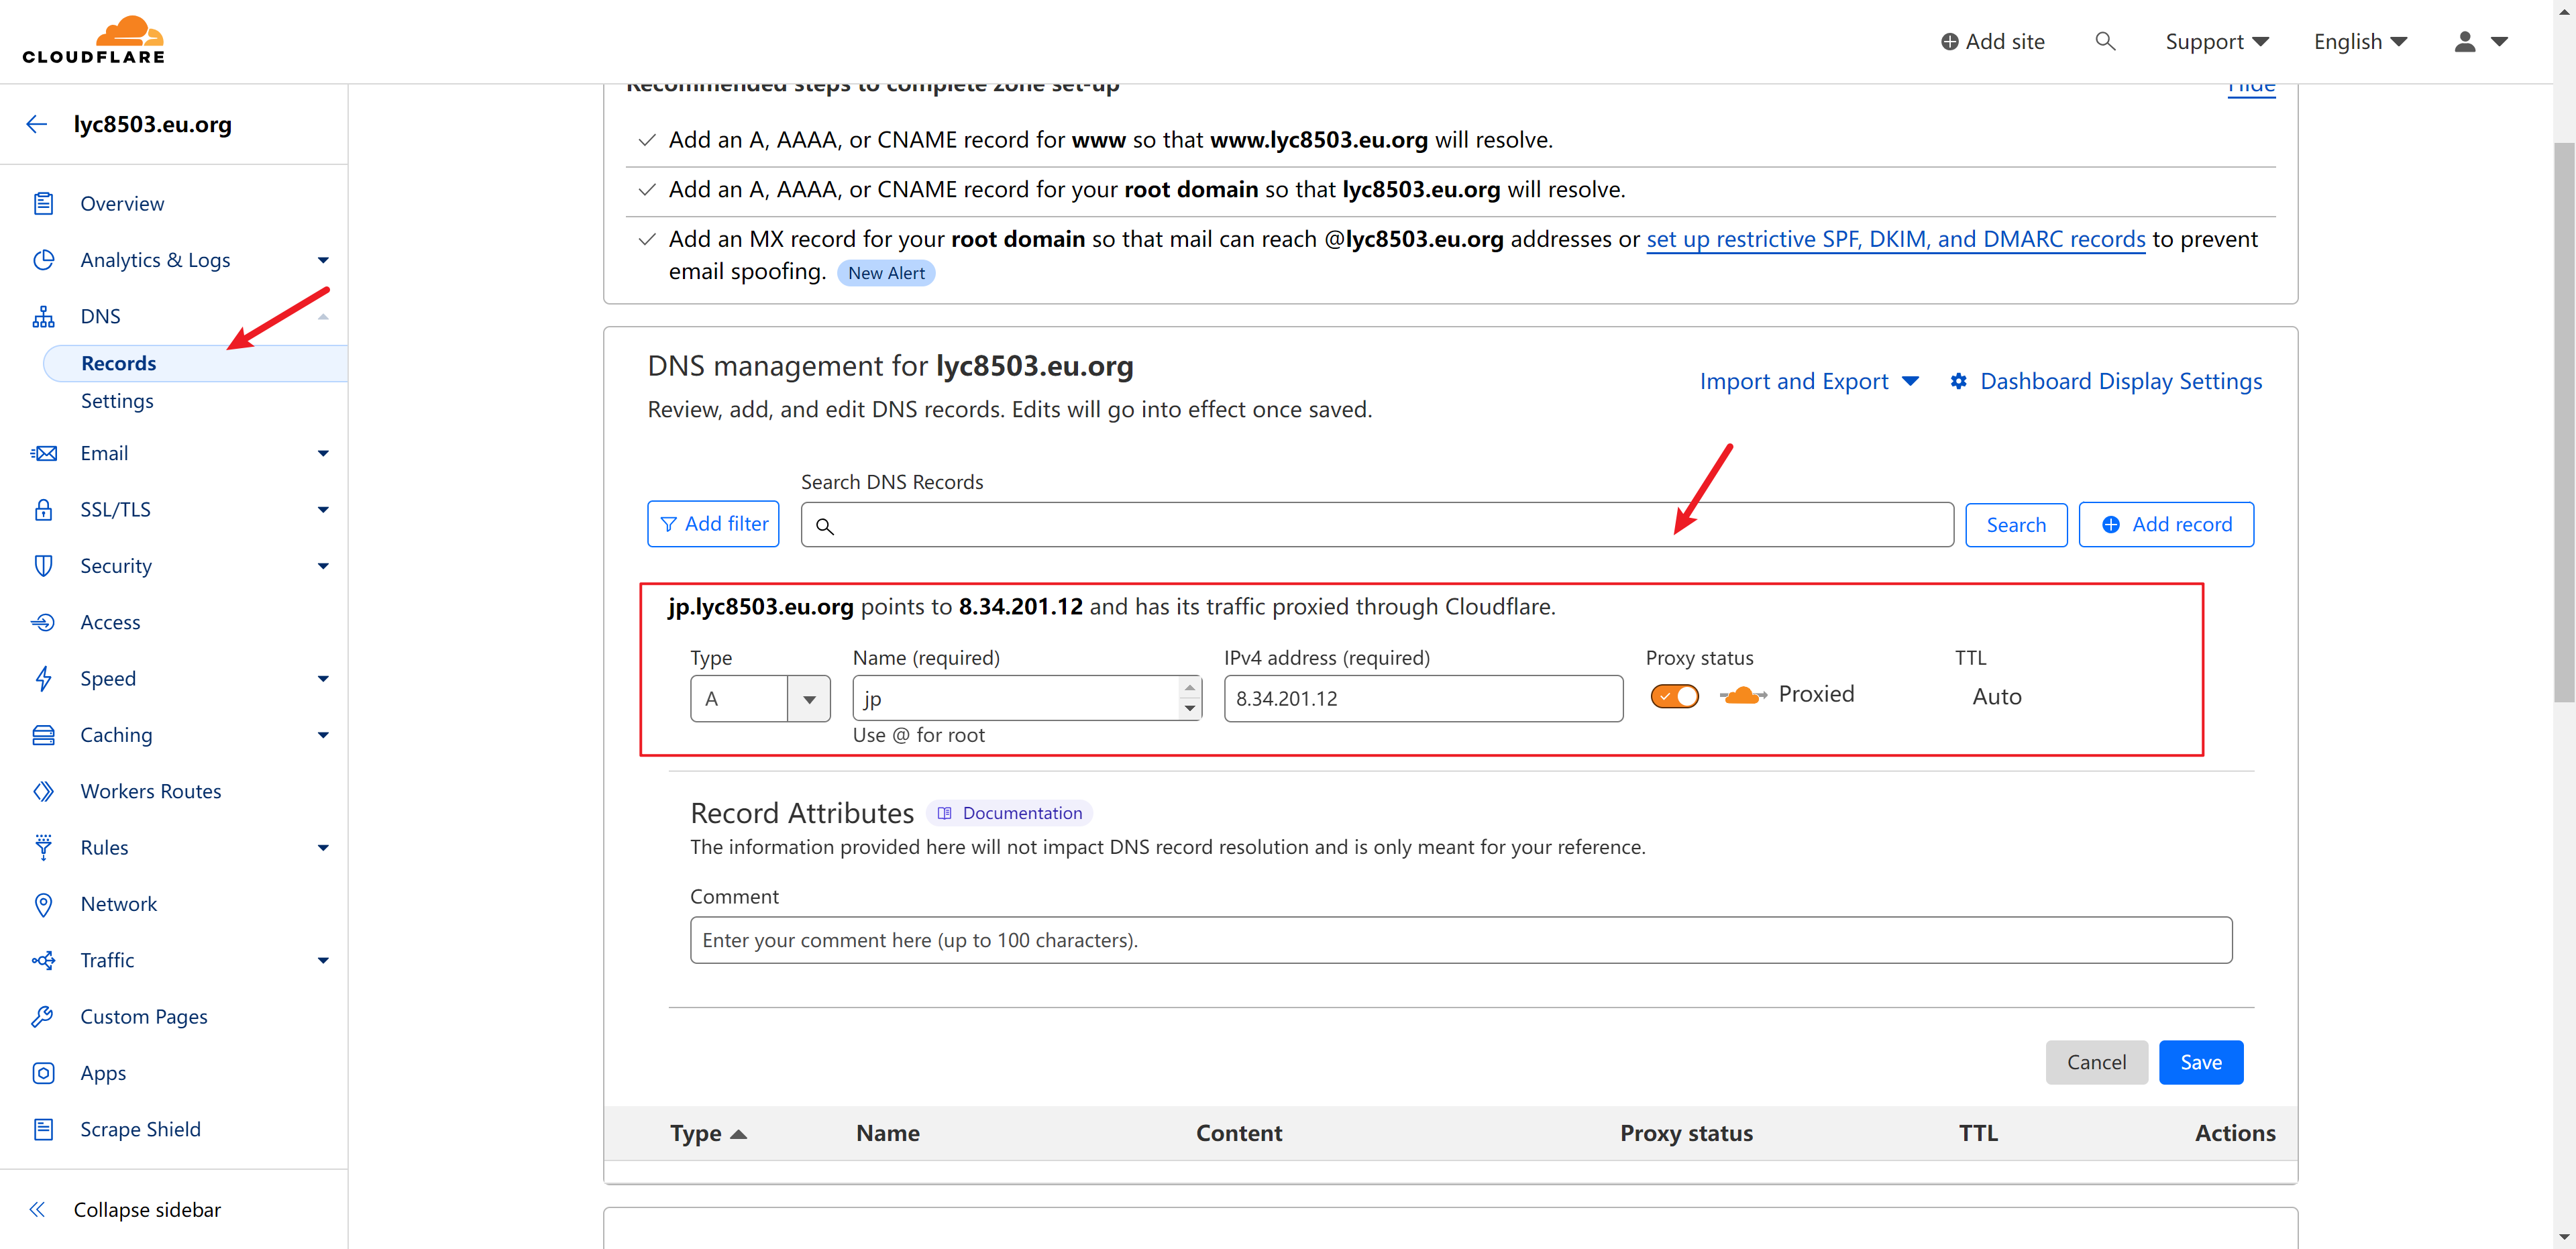Viewport: 2576px width, 1249px height.
Task: Click the Workers Routes diamond icon
Action: tap(43, 791)
